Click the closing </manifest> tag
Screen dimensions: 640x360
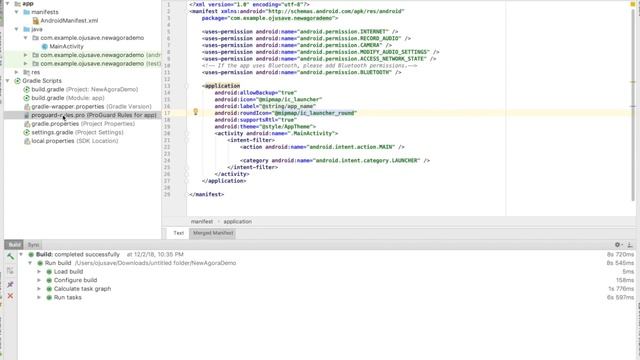pyautogui.click(x=206, y=194)
